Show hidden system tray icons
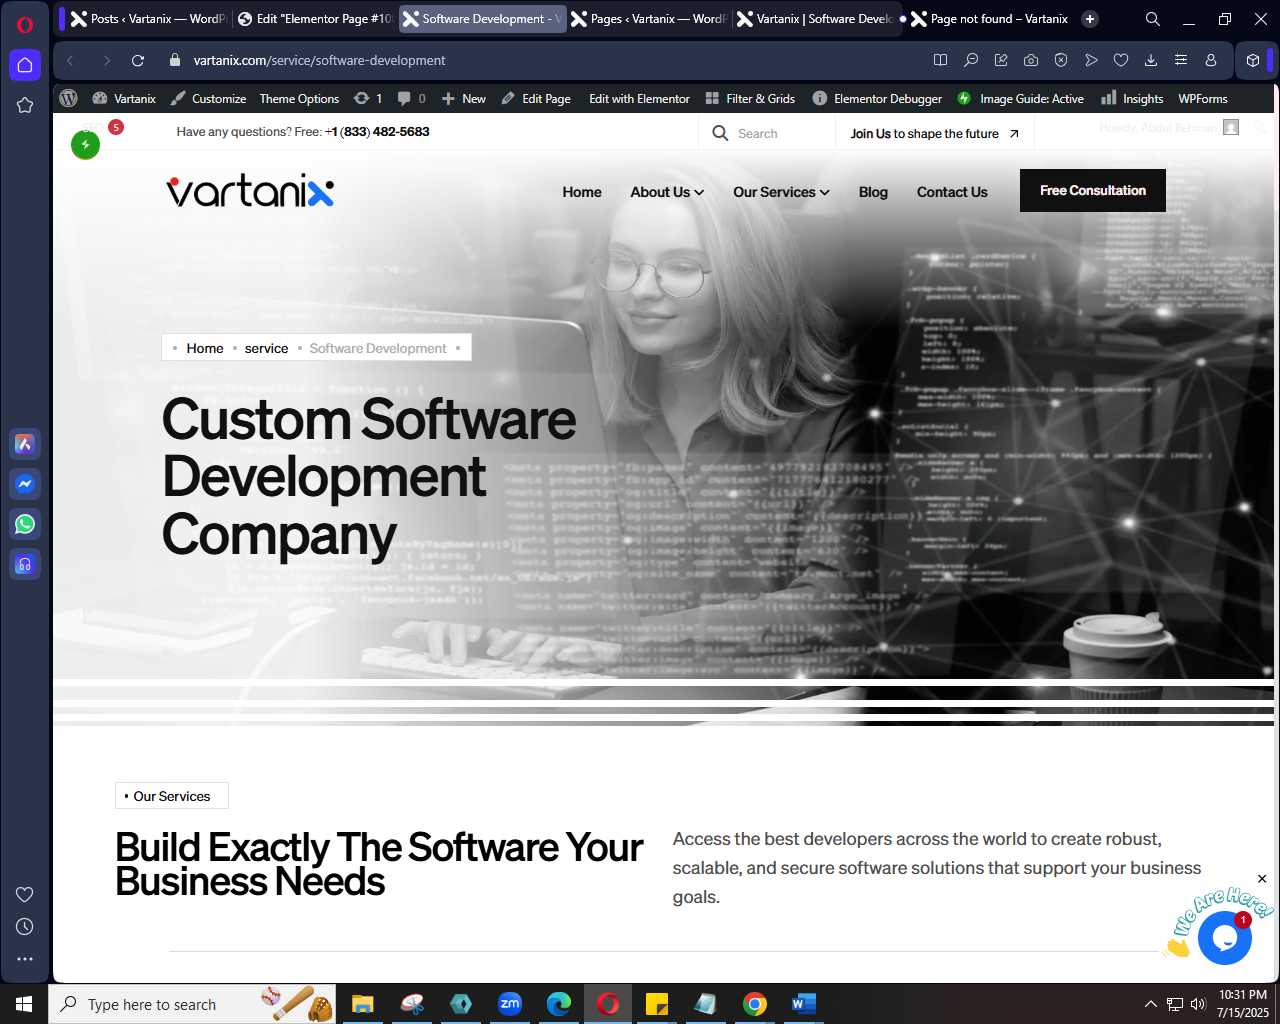 tap(1150, 1004)
